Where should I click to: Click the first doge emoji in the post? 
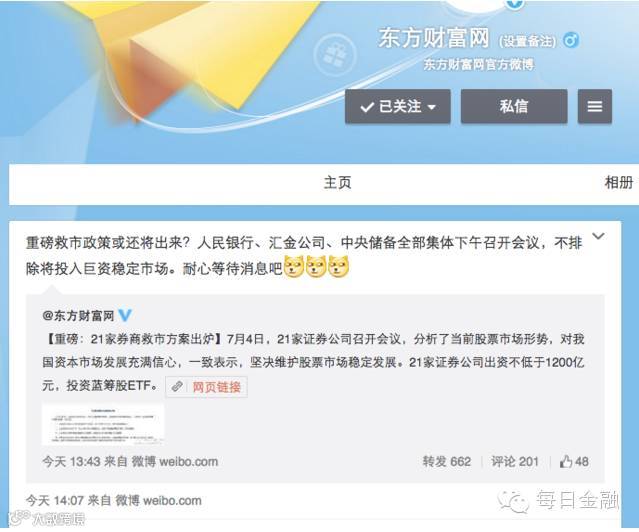[x=294, y=267]
